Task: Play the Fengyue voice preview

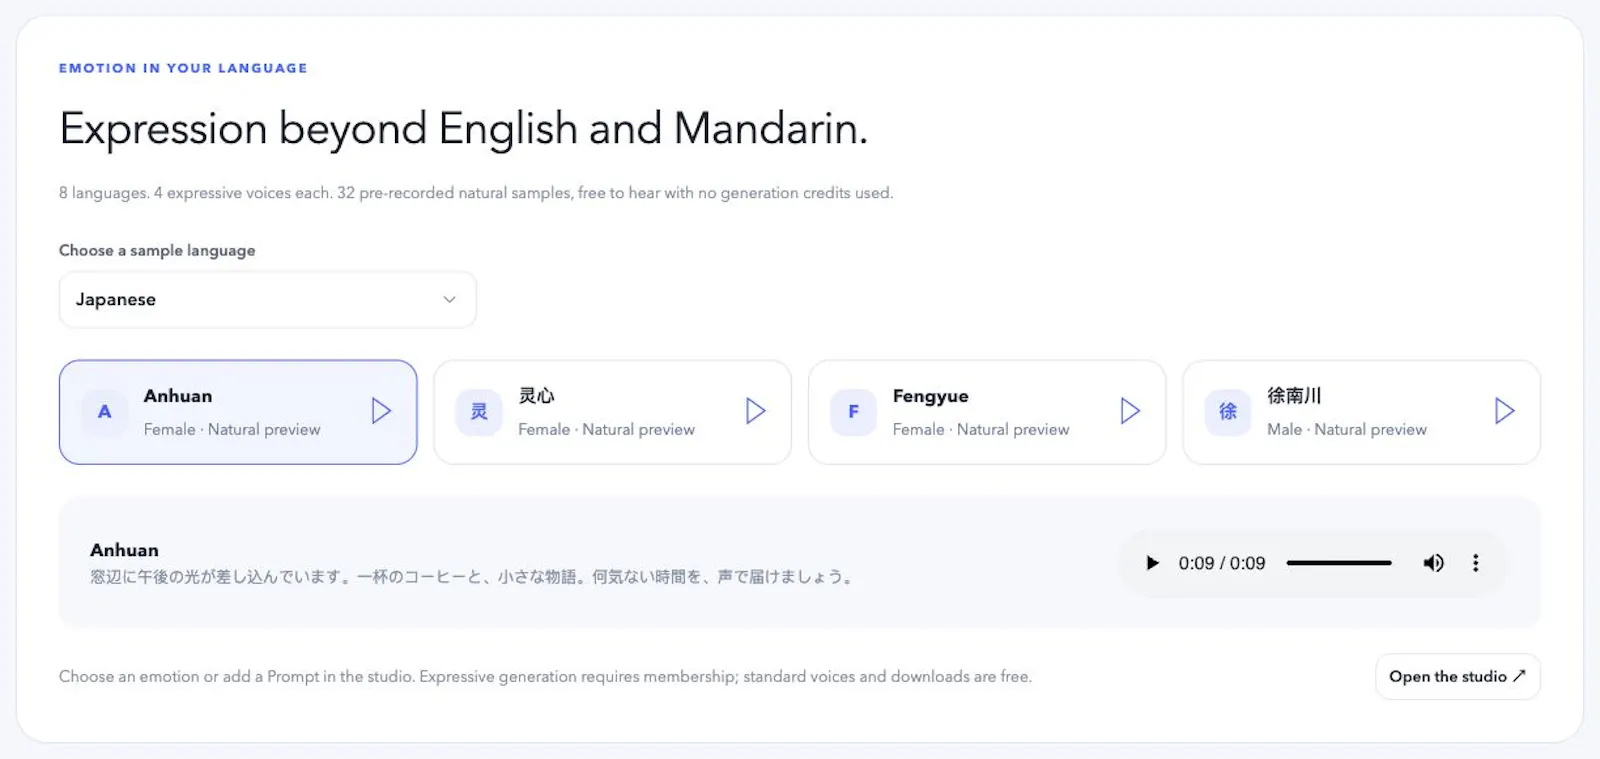Action: tap(1130, 411)
